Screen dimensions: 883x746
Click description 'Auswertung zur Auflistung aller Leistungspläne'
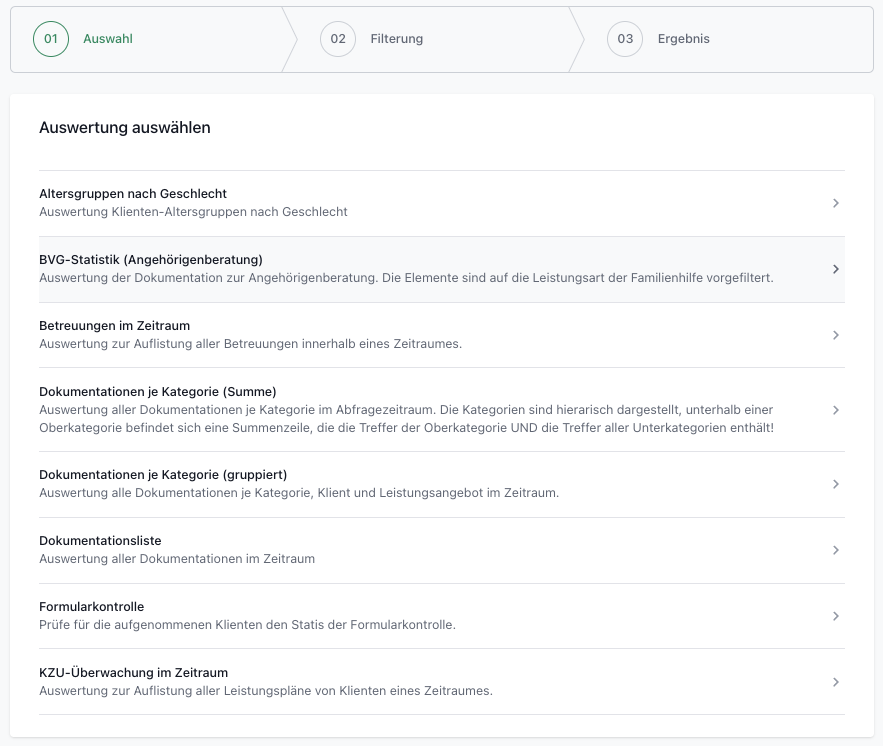point(266,690)
